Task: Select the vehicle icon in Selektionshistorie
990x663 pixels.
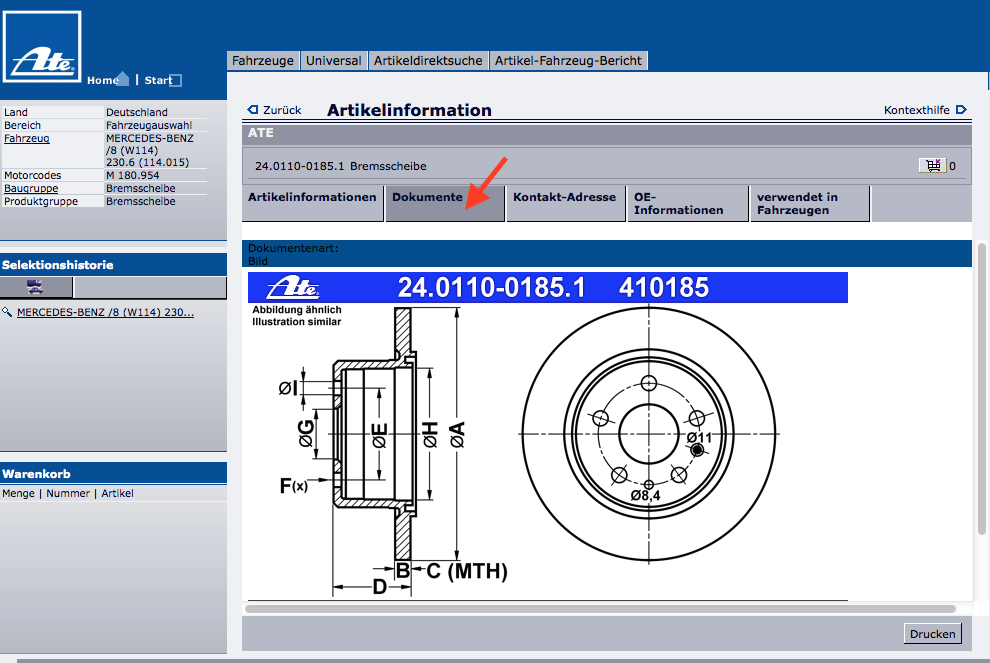Action: click(x=35, y=287)
